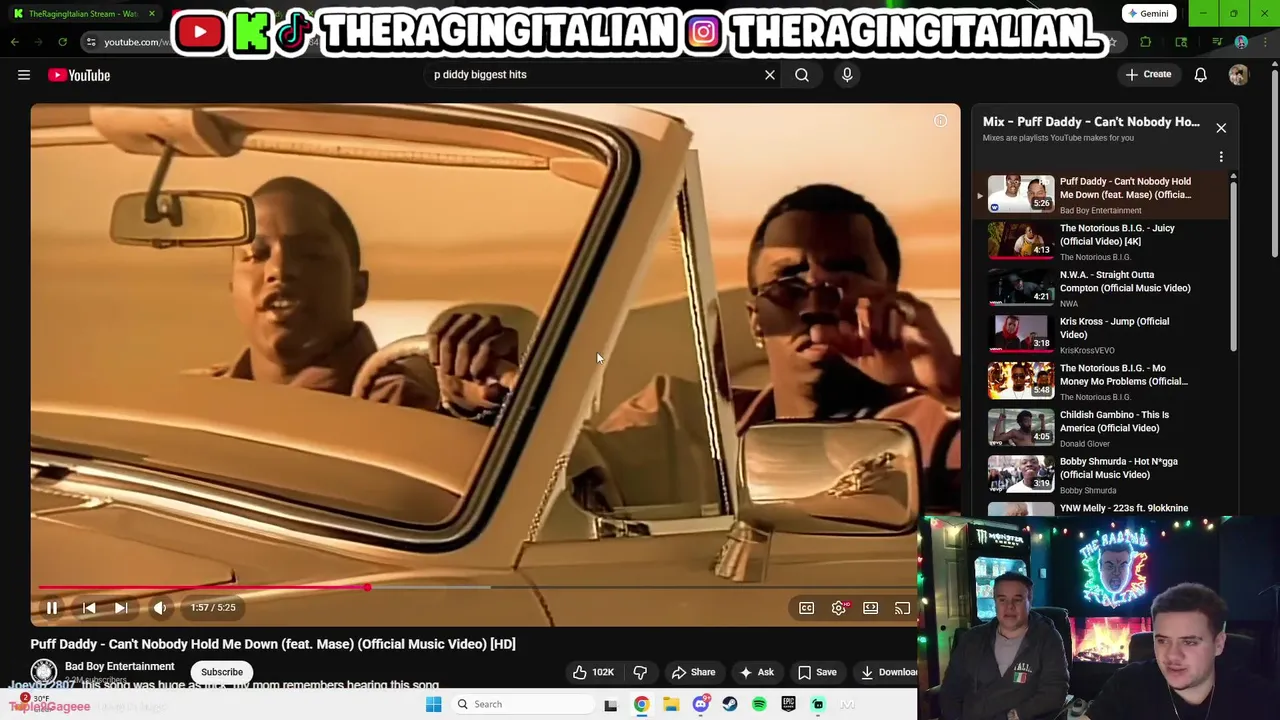Play Kris Kross Jump video
Viewport: 1280px width, 720px height.
coord(1100,335)
